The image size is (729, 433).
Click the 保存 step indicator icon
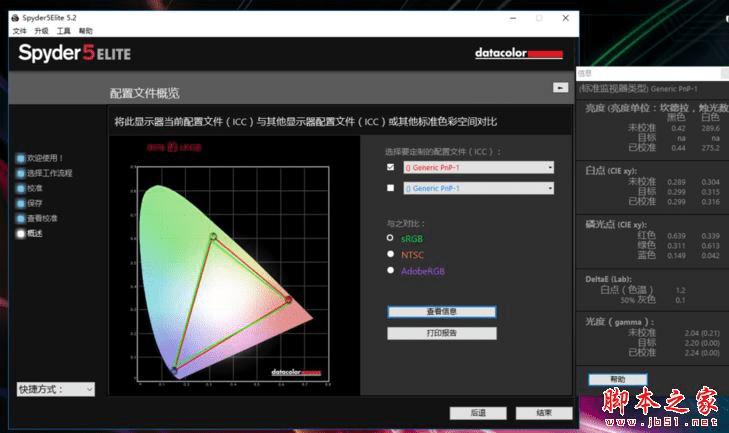[x=20, y=203]
